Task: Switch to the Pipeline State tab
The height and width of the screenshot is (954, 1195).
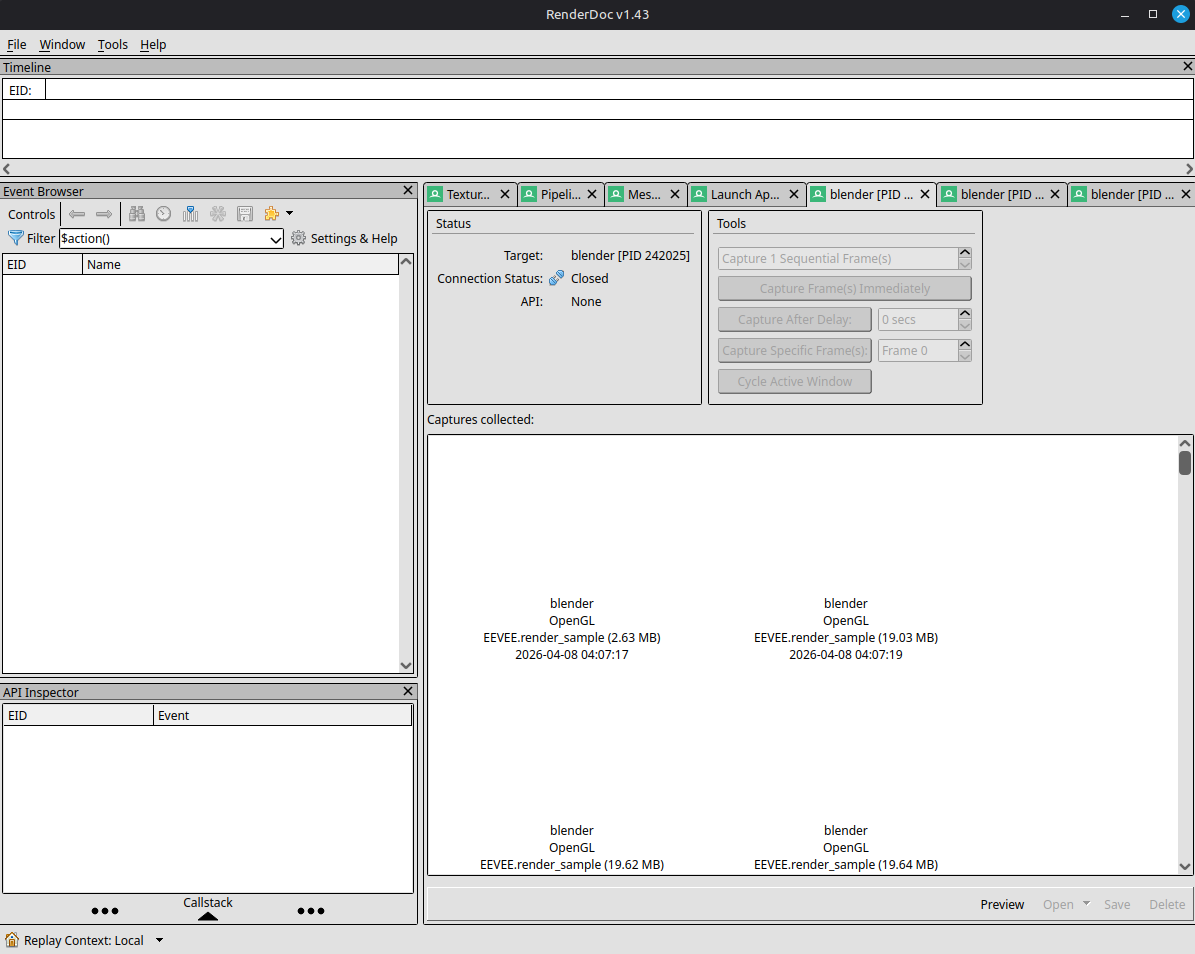Action: pos(561,194)
